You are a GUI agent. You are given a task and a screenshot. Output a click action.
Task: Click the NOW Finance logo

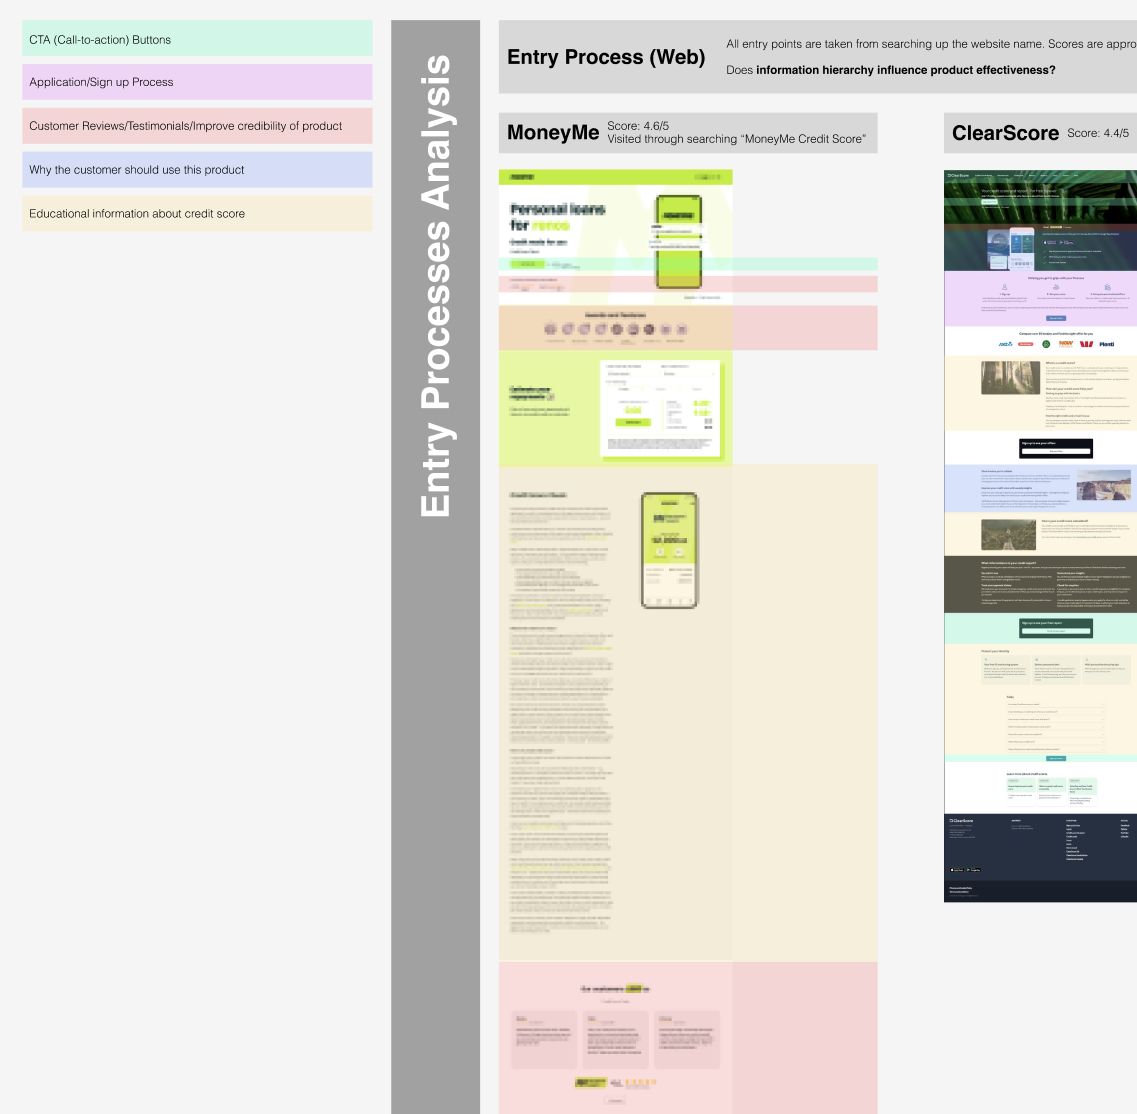(x=1066, y=344)
